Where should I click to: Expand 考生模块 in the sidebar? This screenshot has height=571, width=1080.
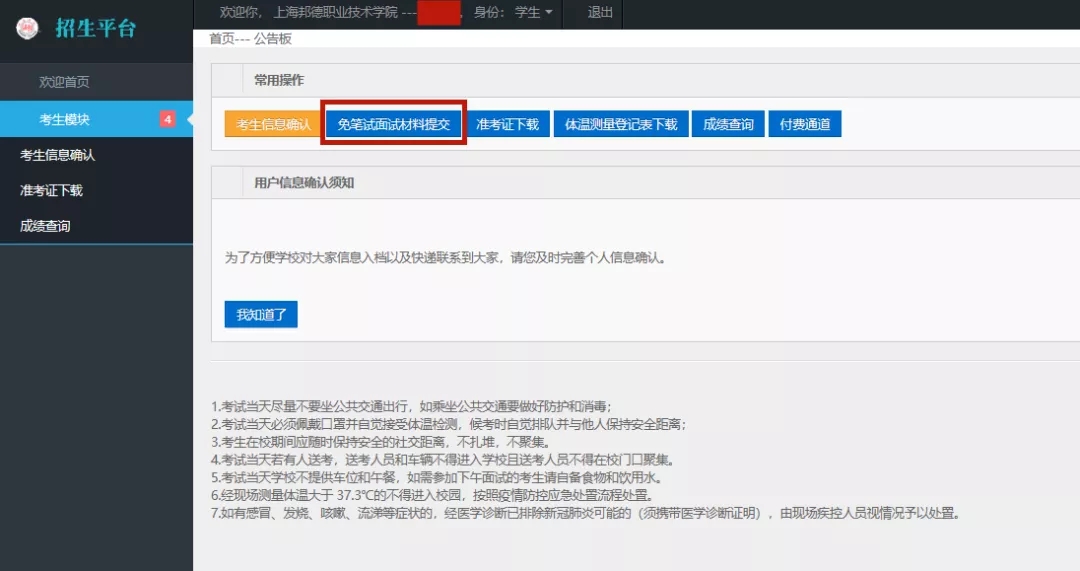[64, 119]
